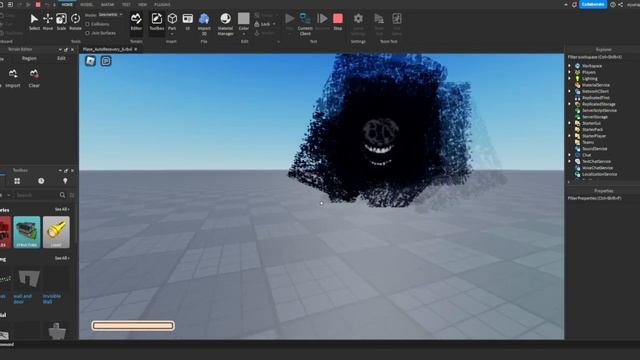Activate the Rotate tool
Screen dimensions: 640x360
click(x=76, y=22)
